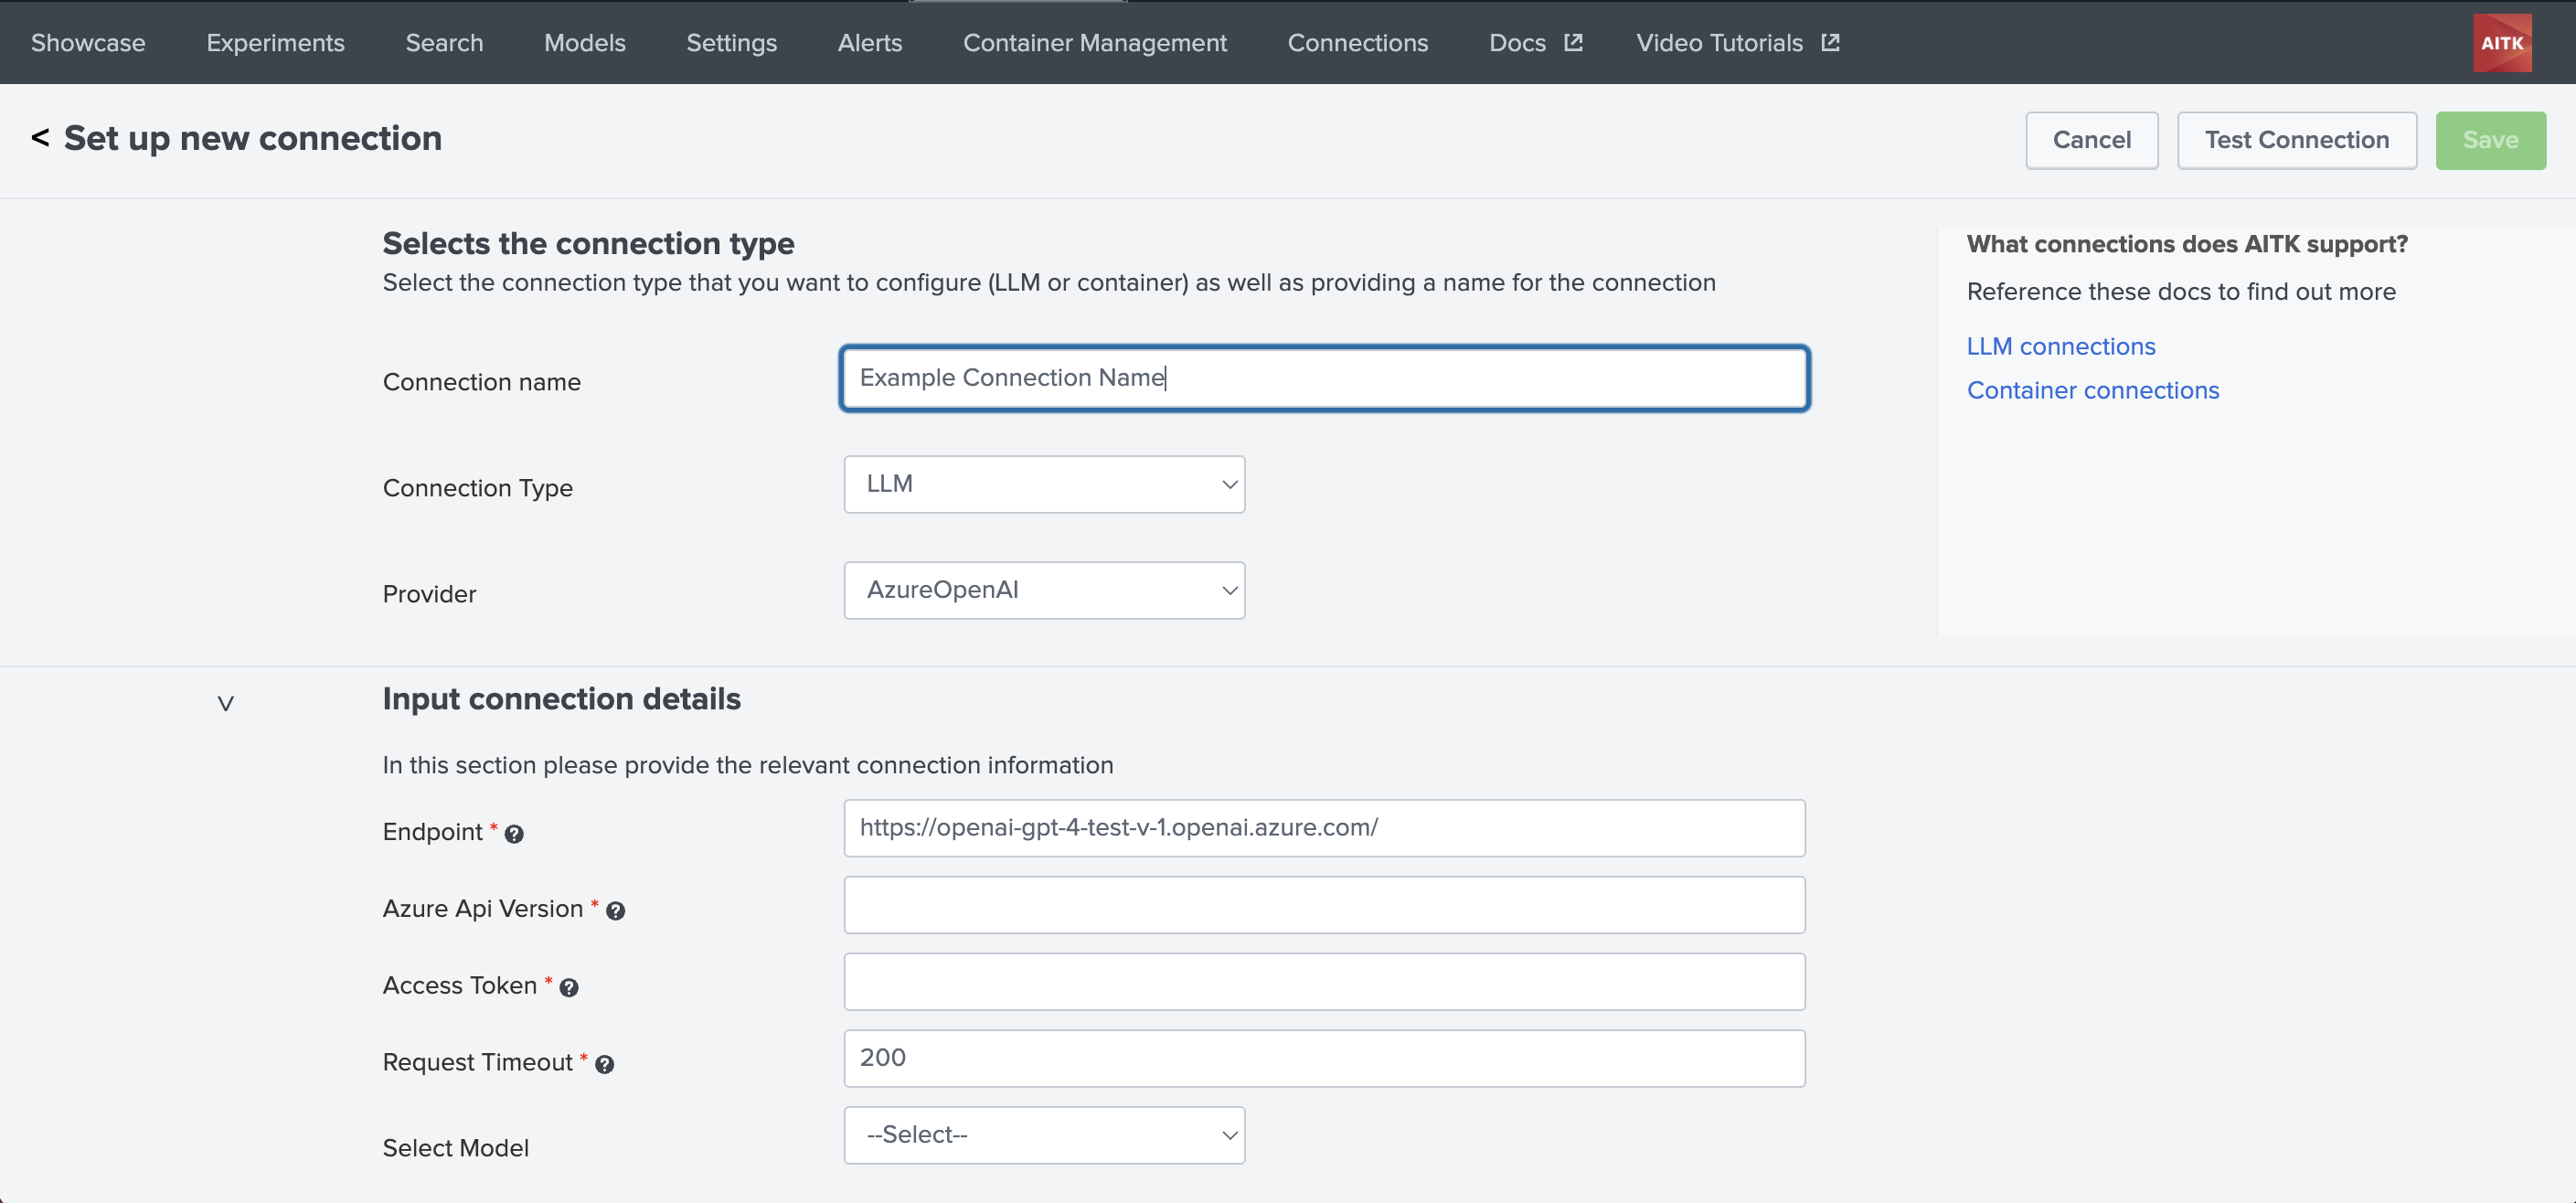The height and width of the screenshot is (1203, 2576).
Task: Click the 'Connection name' label
Action: [481, 382]
